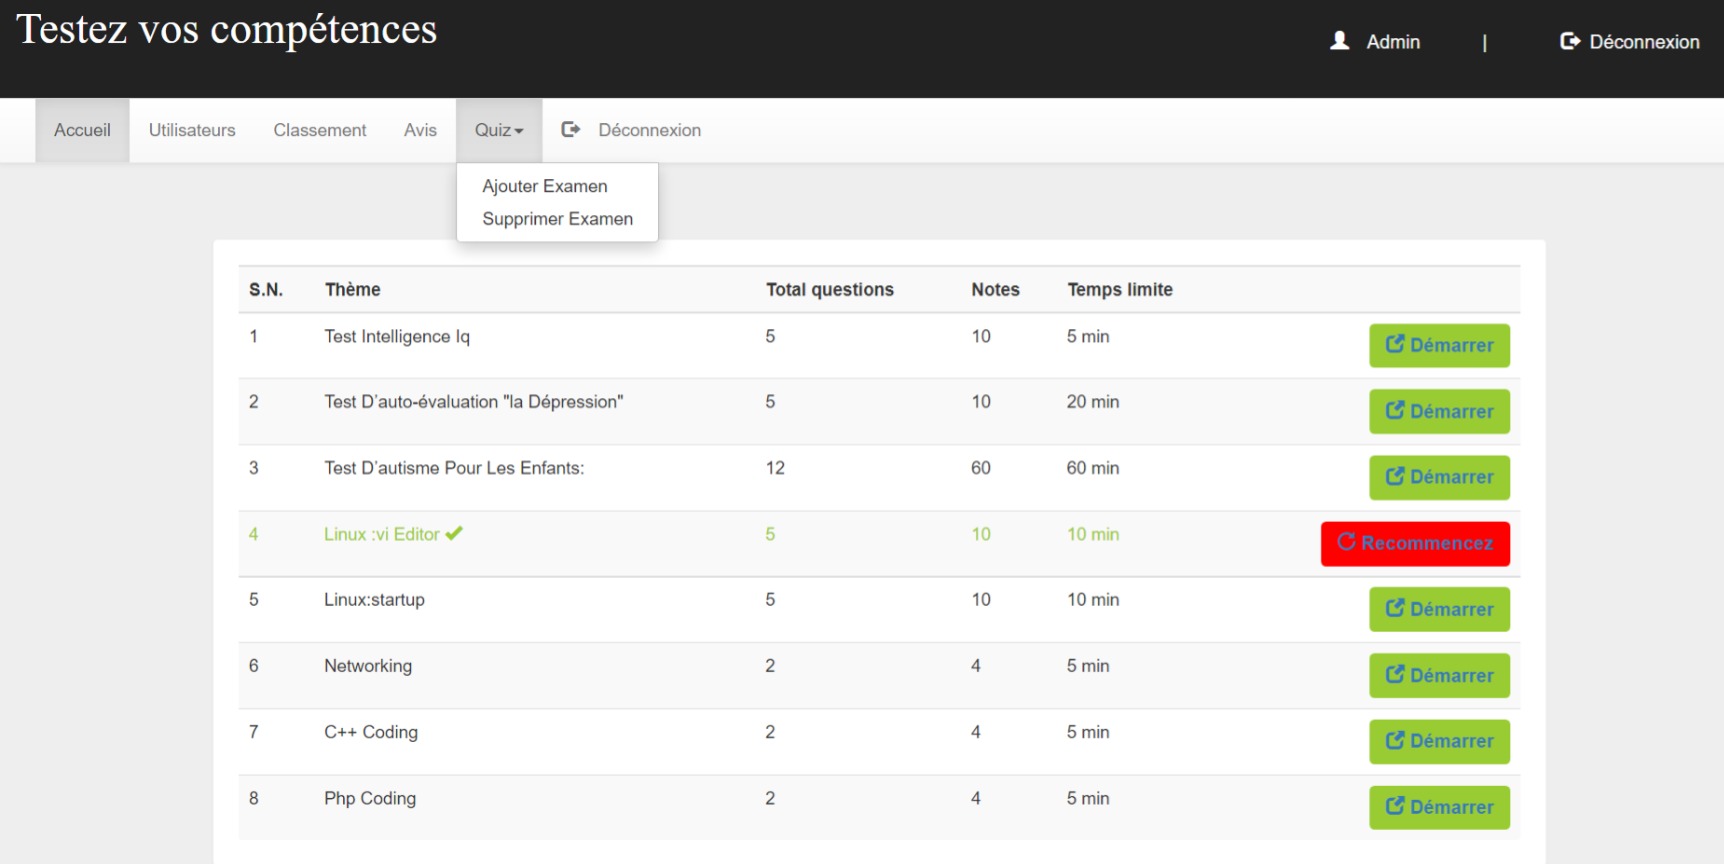The image size is (1724, 864).
Task: Click the refresh icon on Recommencez button
Action: [1346, 542]
